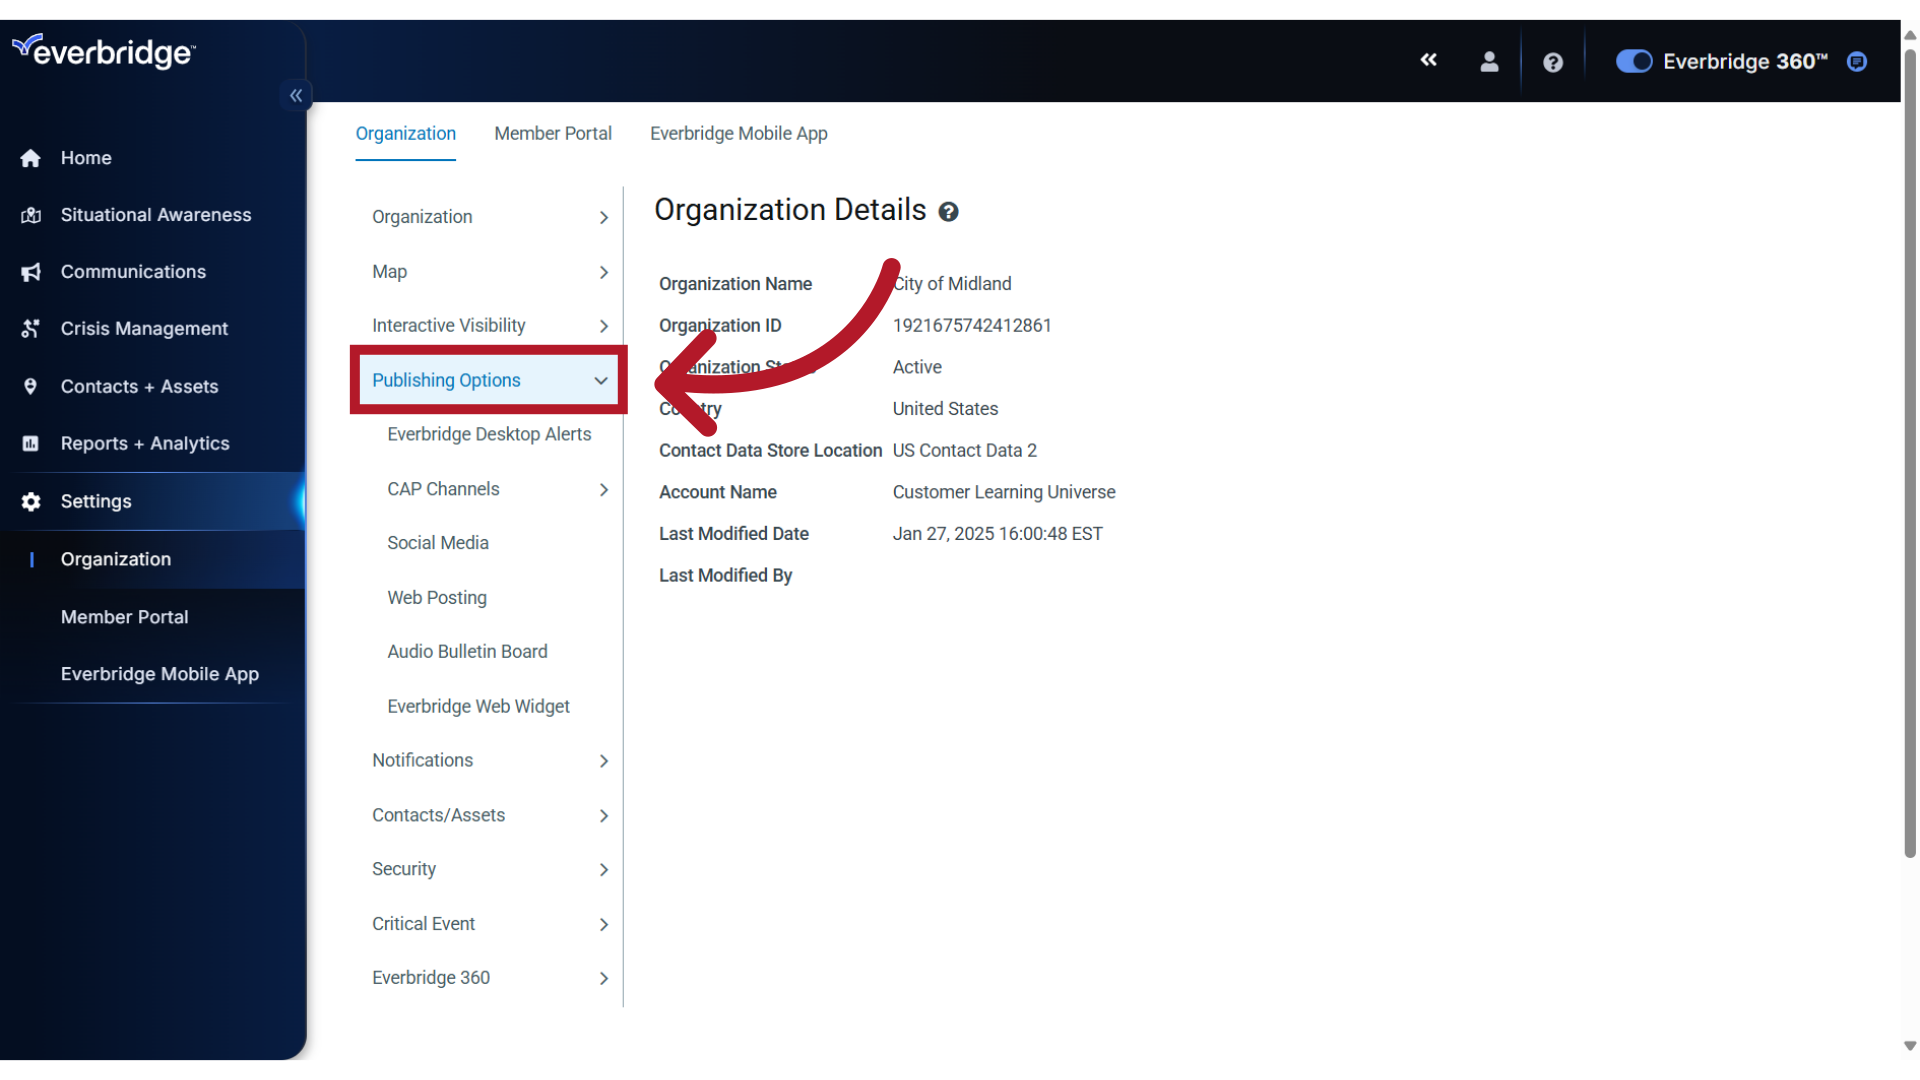
Task: Select the Member Portal tab
Action: tap(553, 133)
